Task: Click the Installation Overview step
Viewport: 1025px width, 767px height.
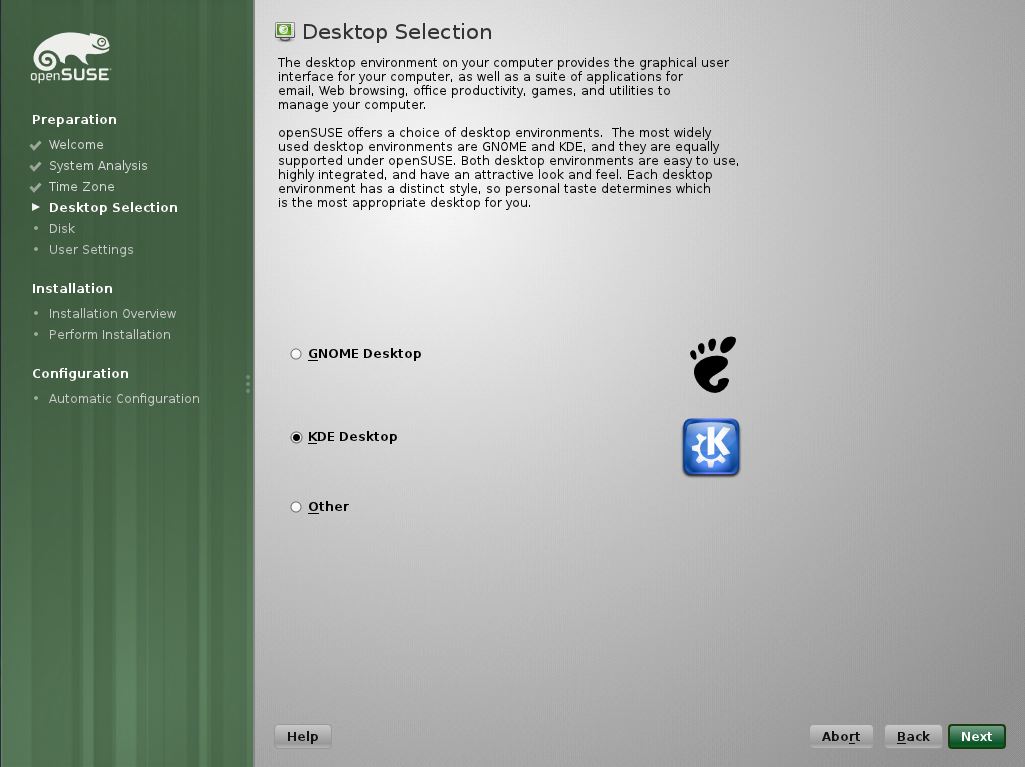Action: [112, 313]
